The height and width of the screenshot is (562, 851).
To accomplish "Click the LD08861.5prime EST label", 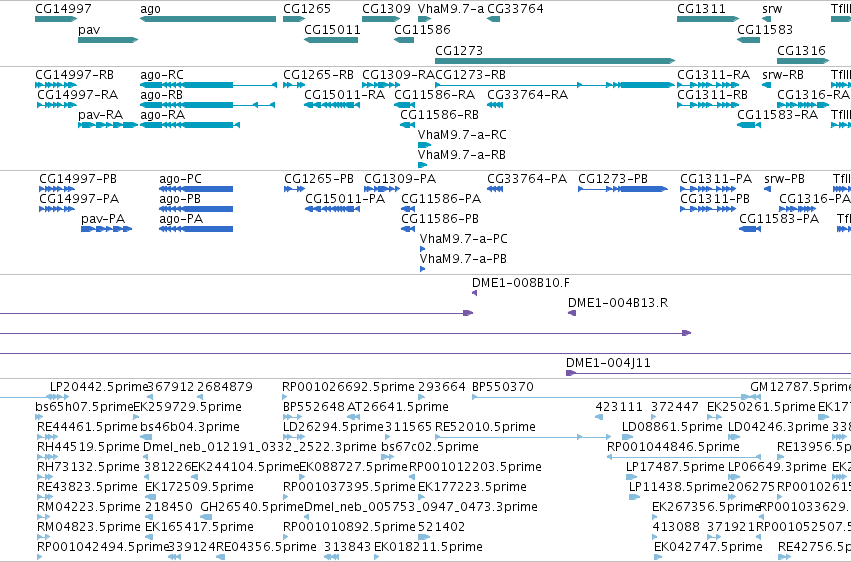I will (672, 427).
